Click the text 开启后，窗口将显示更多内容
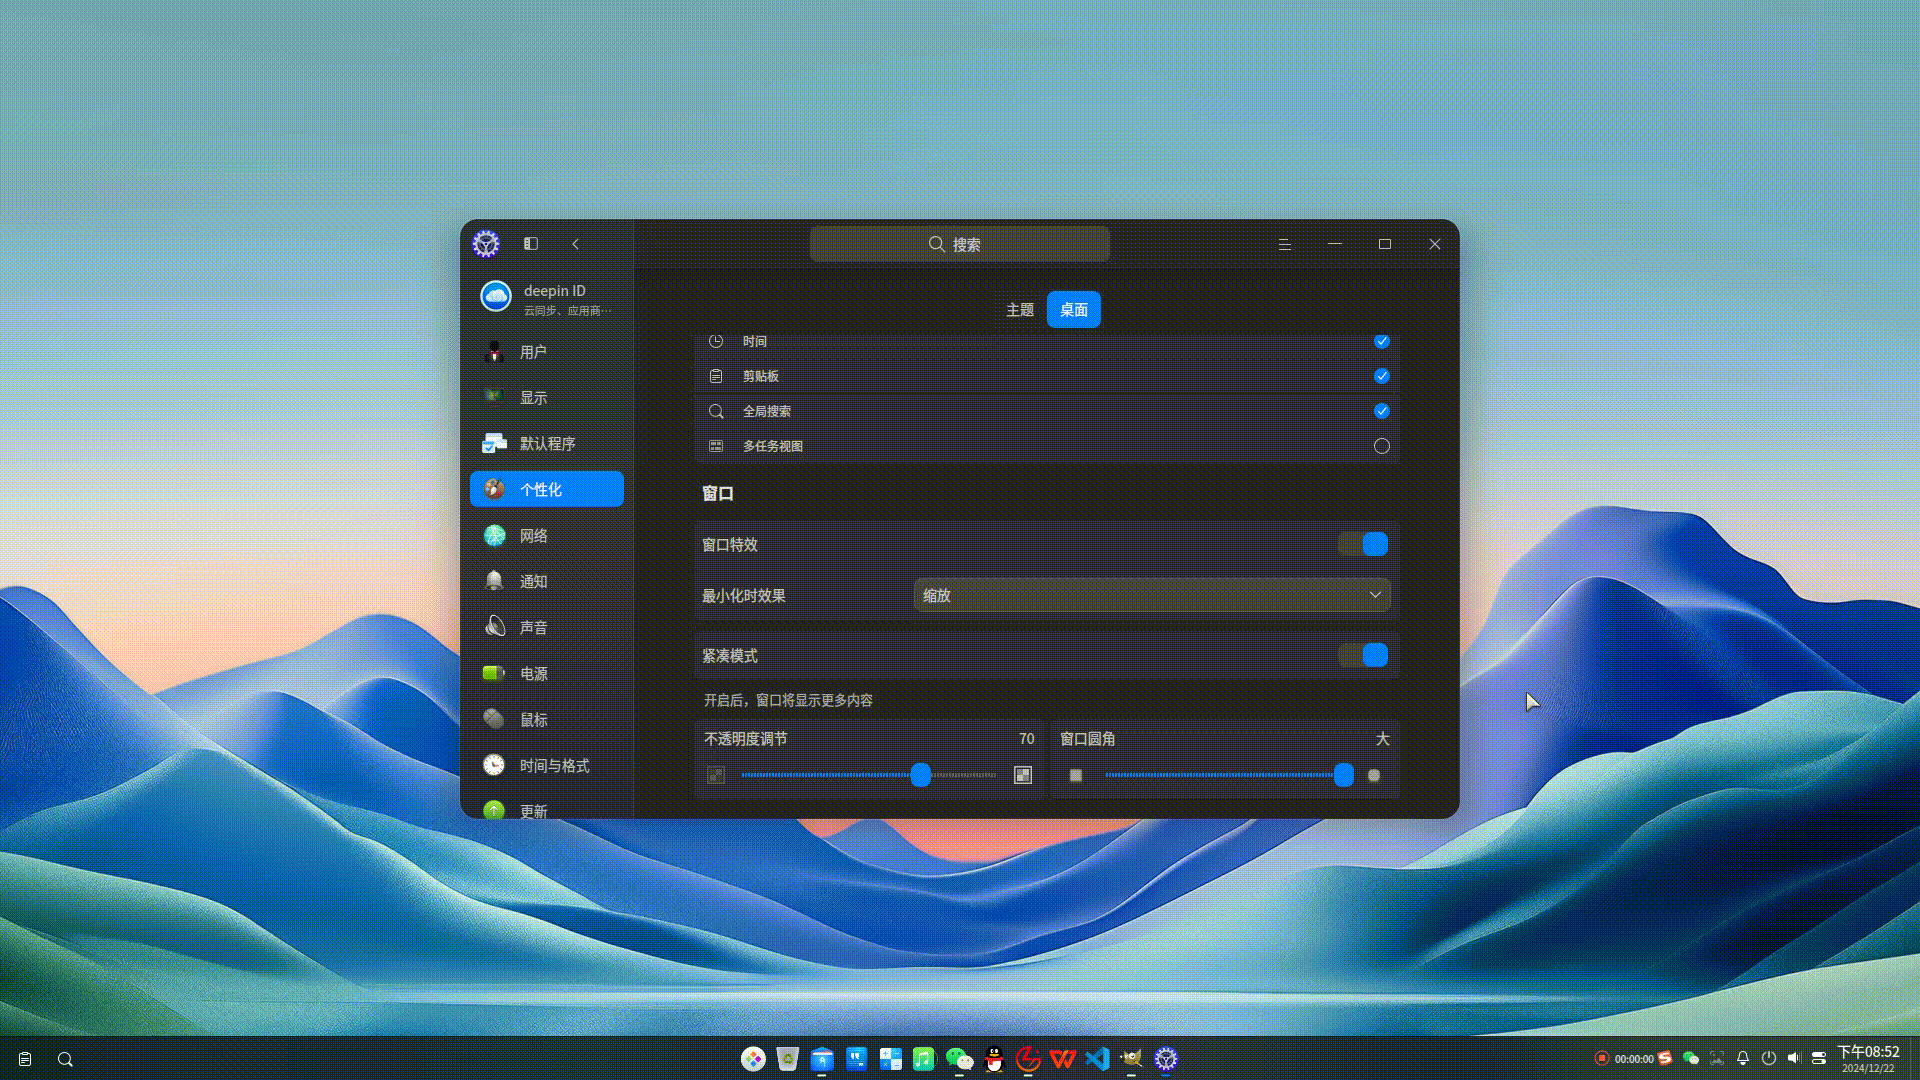This screenshot has width=1920, height=1080. point(788,700)
